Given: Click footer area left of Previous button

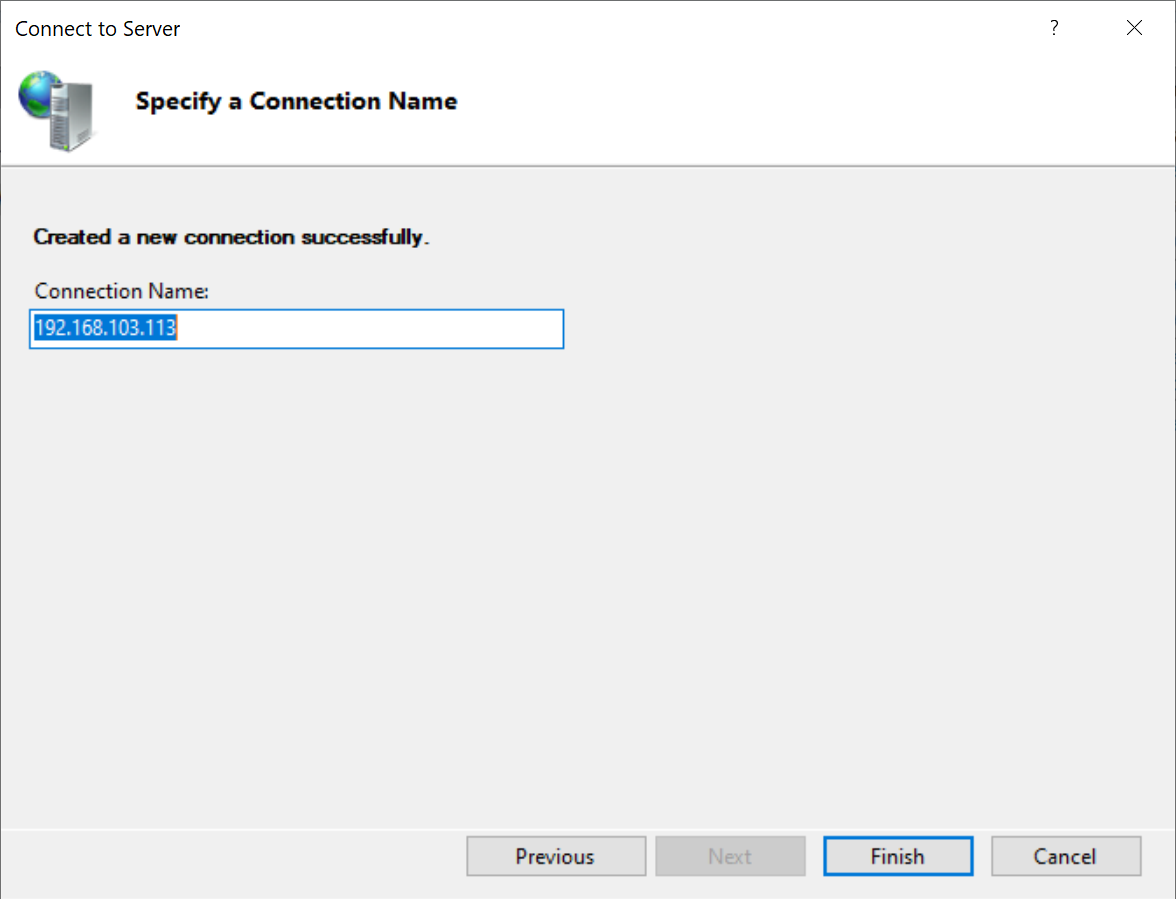Looking at the screenshot, I should click(230, 856).
